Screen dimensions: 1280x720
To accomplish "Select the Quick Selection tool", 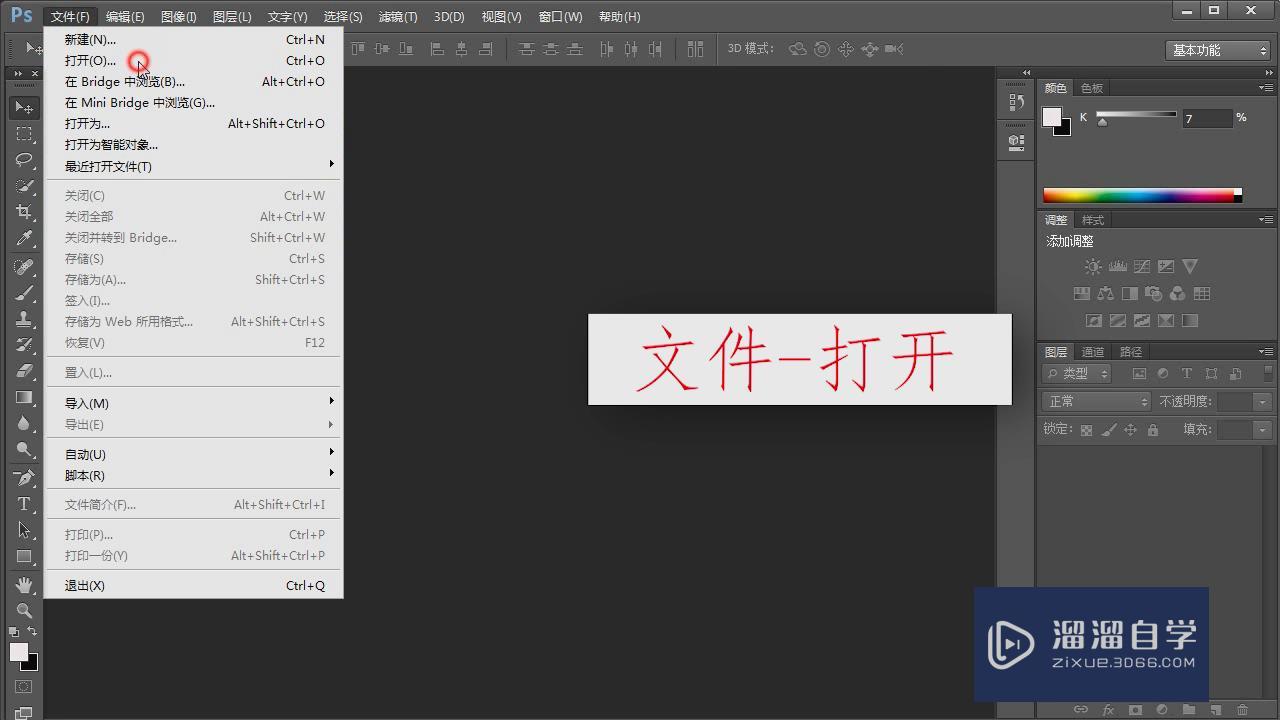I will coord(24,186).
